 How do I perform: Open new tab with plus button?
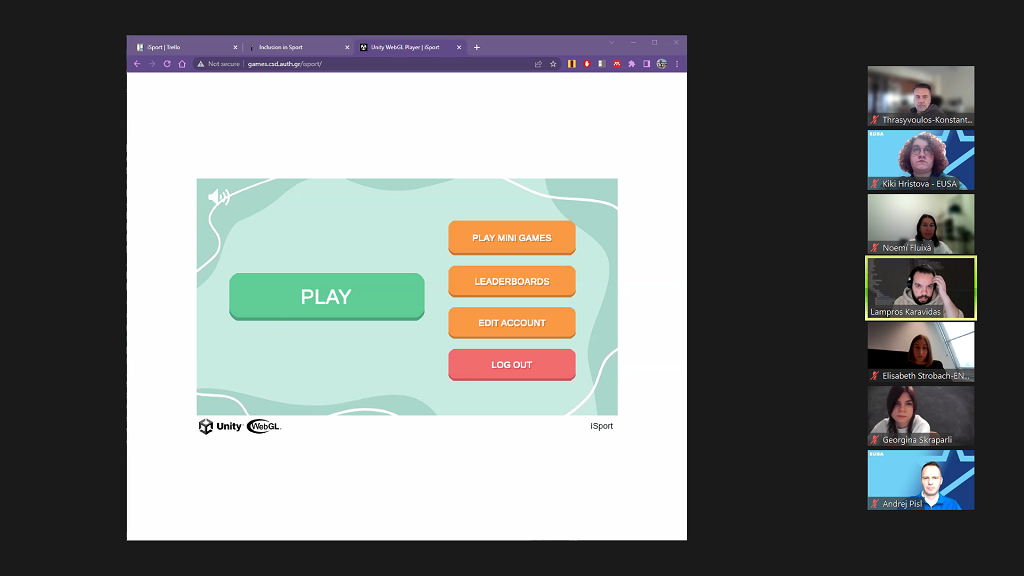click(x=477, y=47)
